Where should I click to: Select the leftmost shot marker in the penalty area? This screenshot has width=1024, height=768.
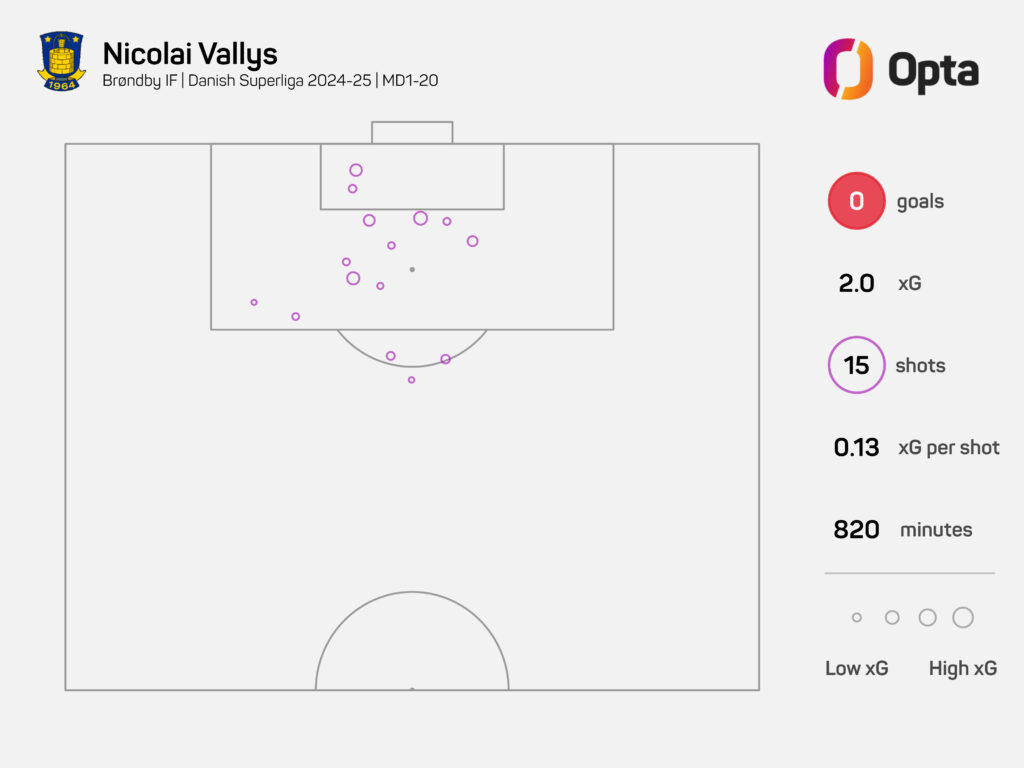click(x=254, y=302)
